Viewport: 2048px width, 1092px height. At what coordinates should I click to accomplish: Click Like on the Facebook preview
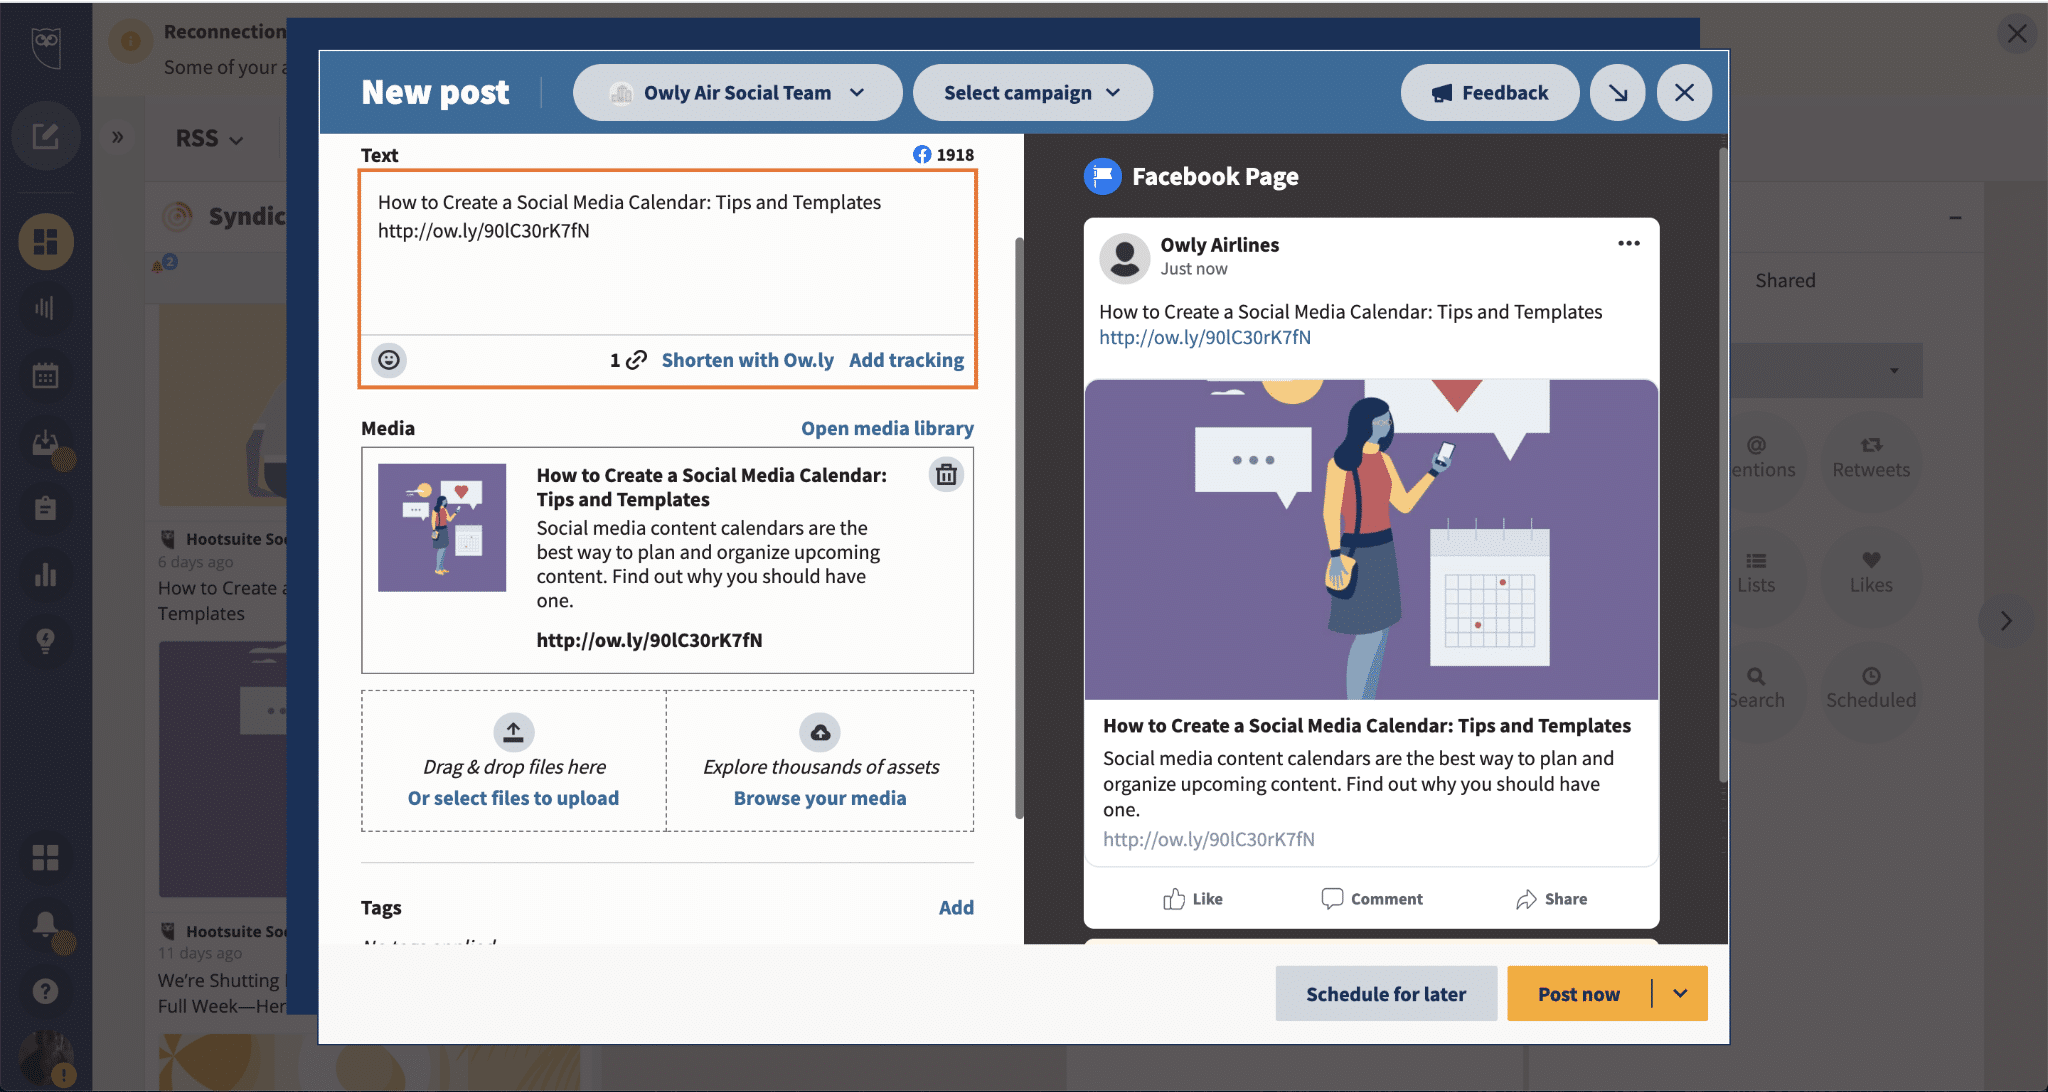click(1193, 899)
